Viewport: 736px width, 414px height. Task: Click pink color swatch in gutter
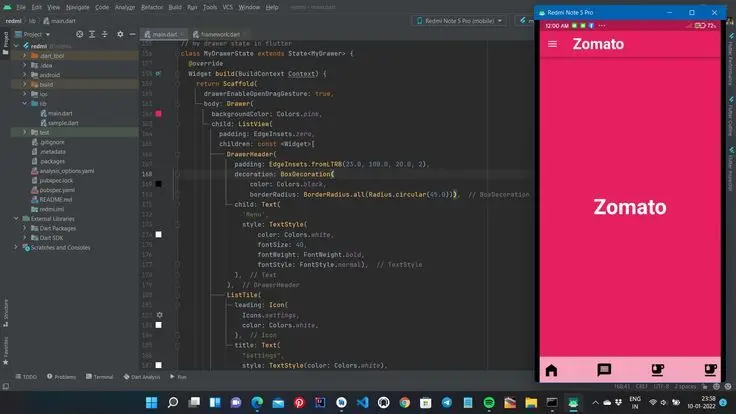[x=159, y=114]
